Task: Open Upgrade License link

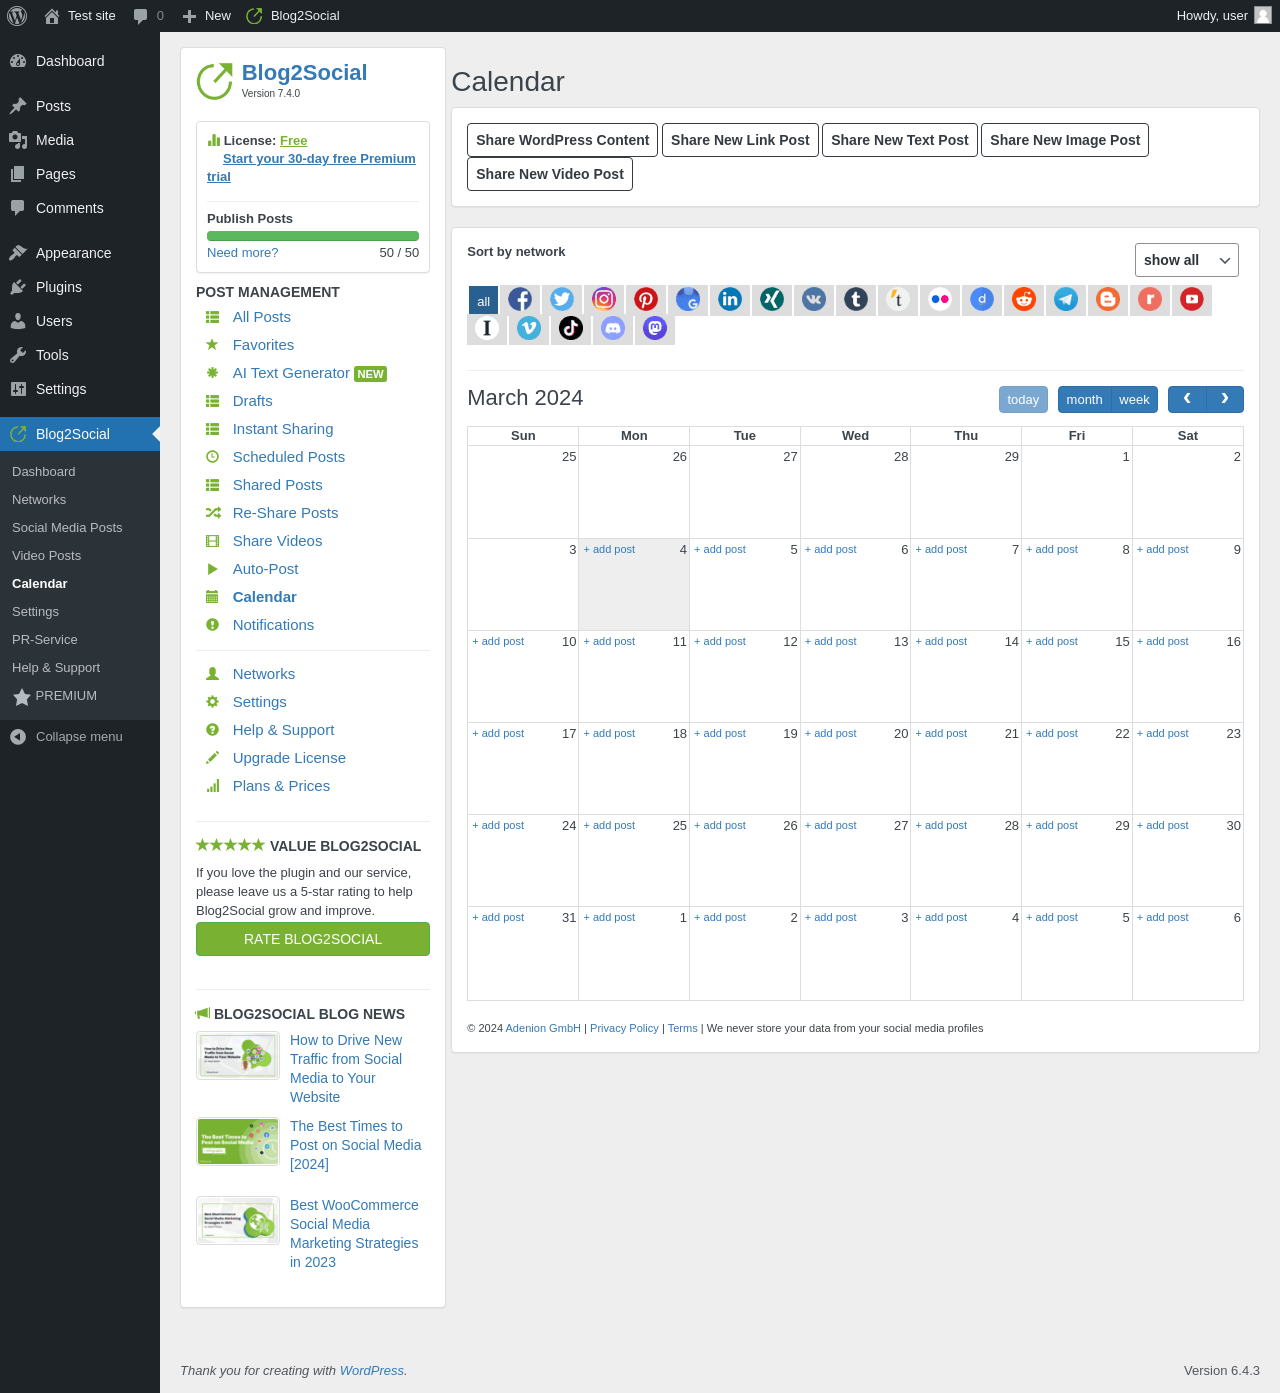Action: click(289, 758)
